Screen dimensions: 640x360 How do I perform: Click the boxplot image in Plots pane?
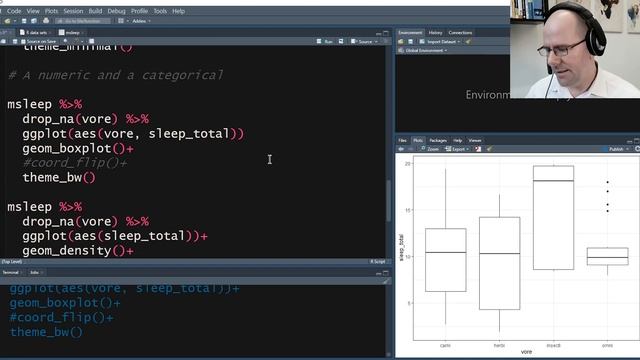[x=518, y=256]
